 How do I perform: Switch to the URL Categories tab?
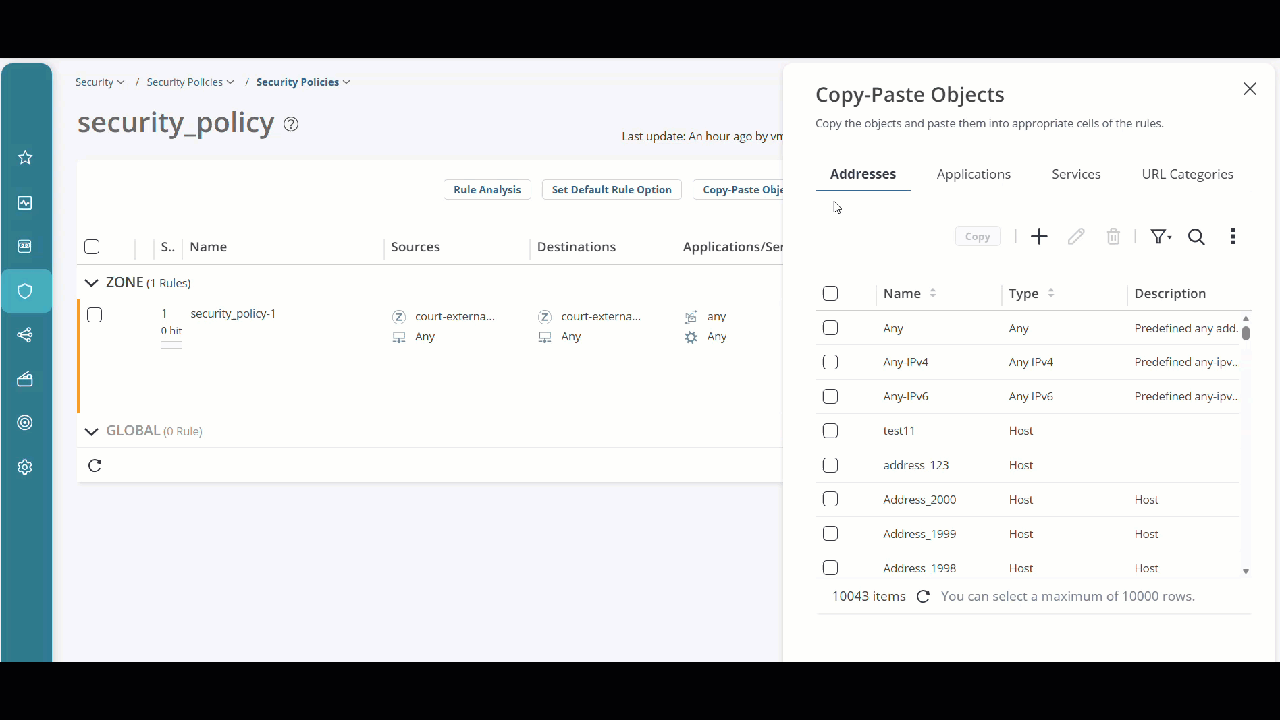pos(1188,174)
